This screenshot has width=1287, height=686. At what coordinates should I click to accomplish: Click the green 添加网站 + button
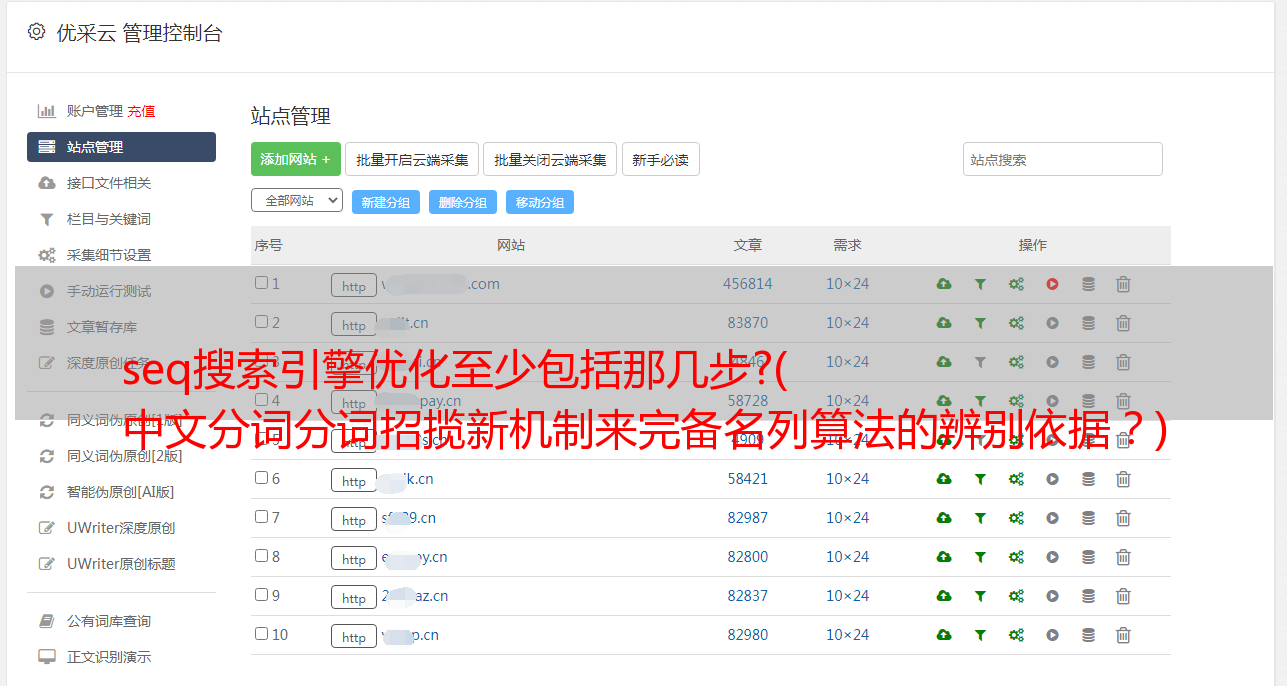pos(296,159)
